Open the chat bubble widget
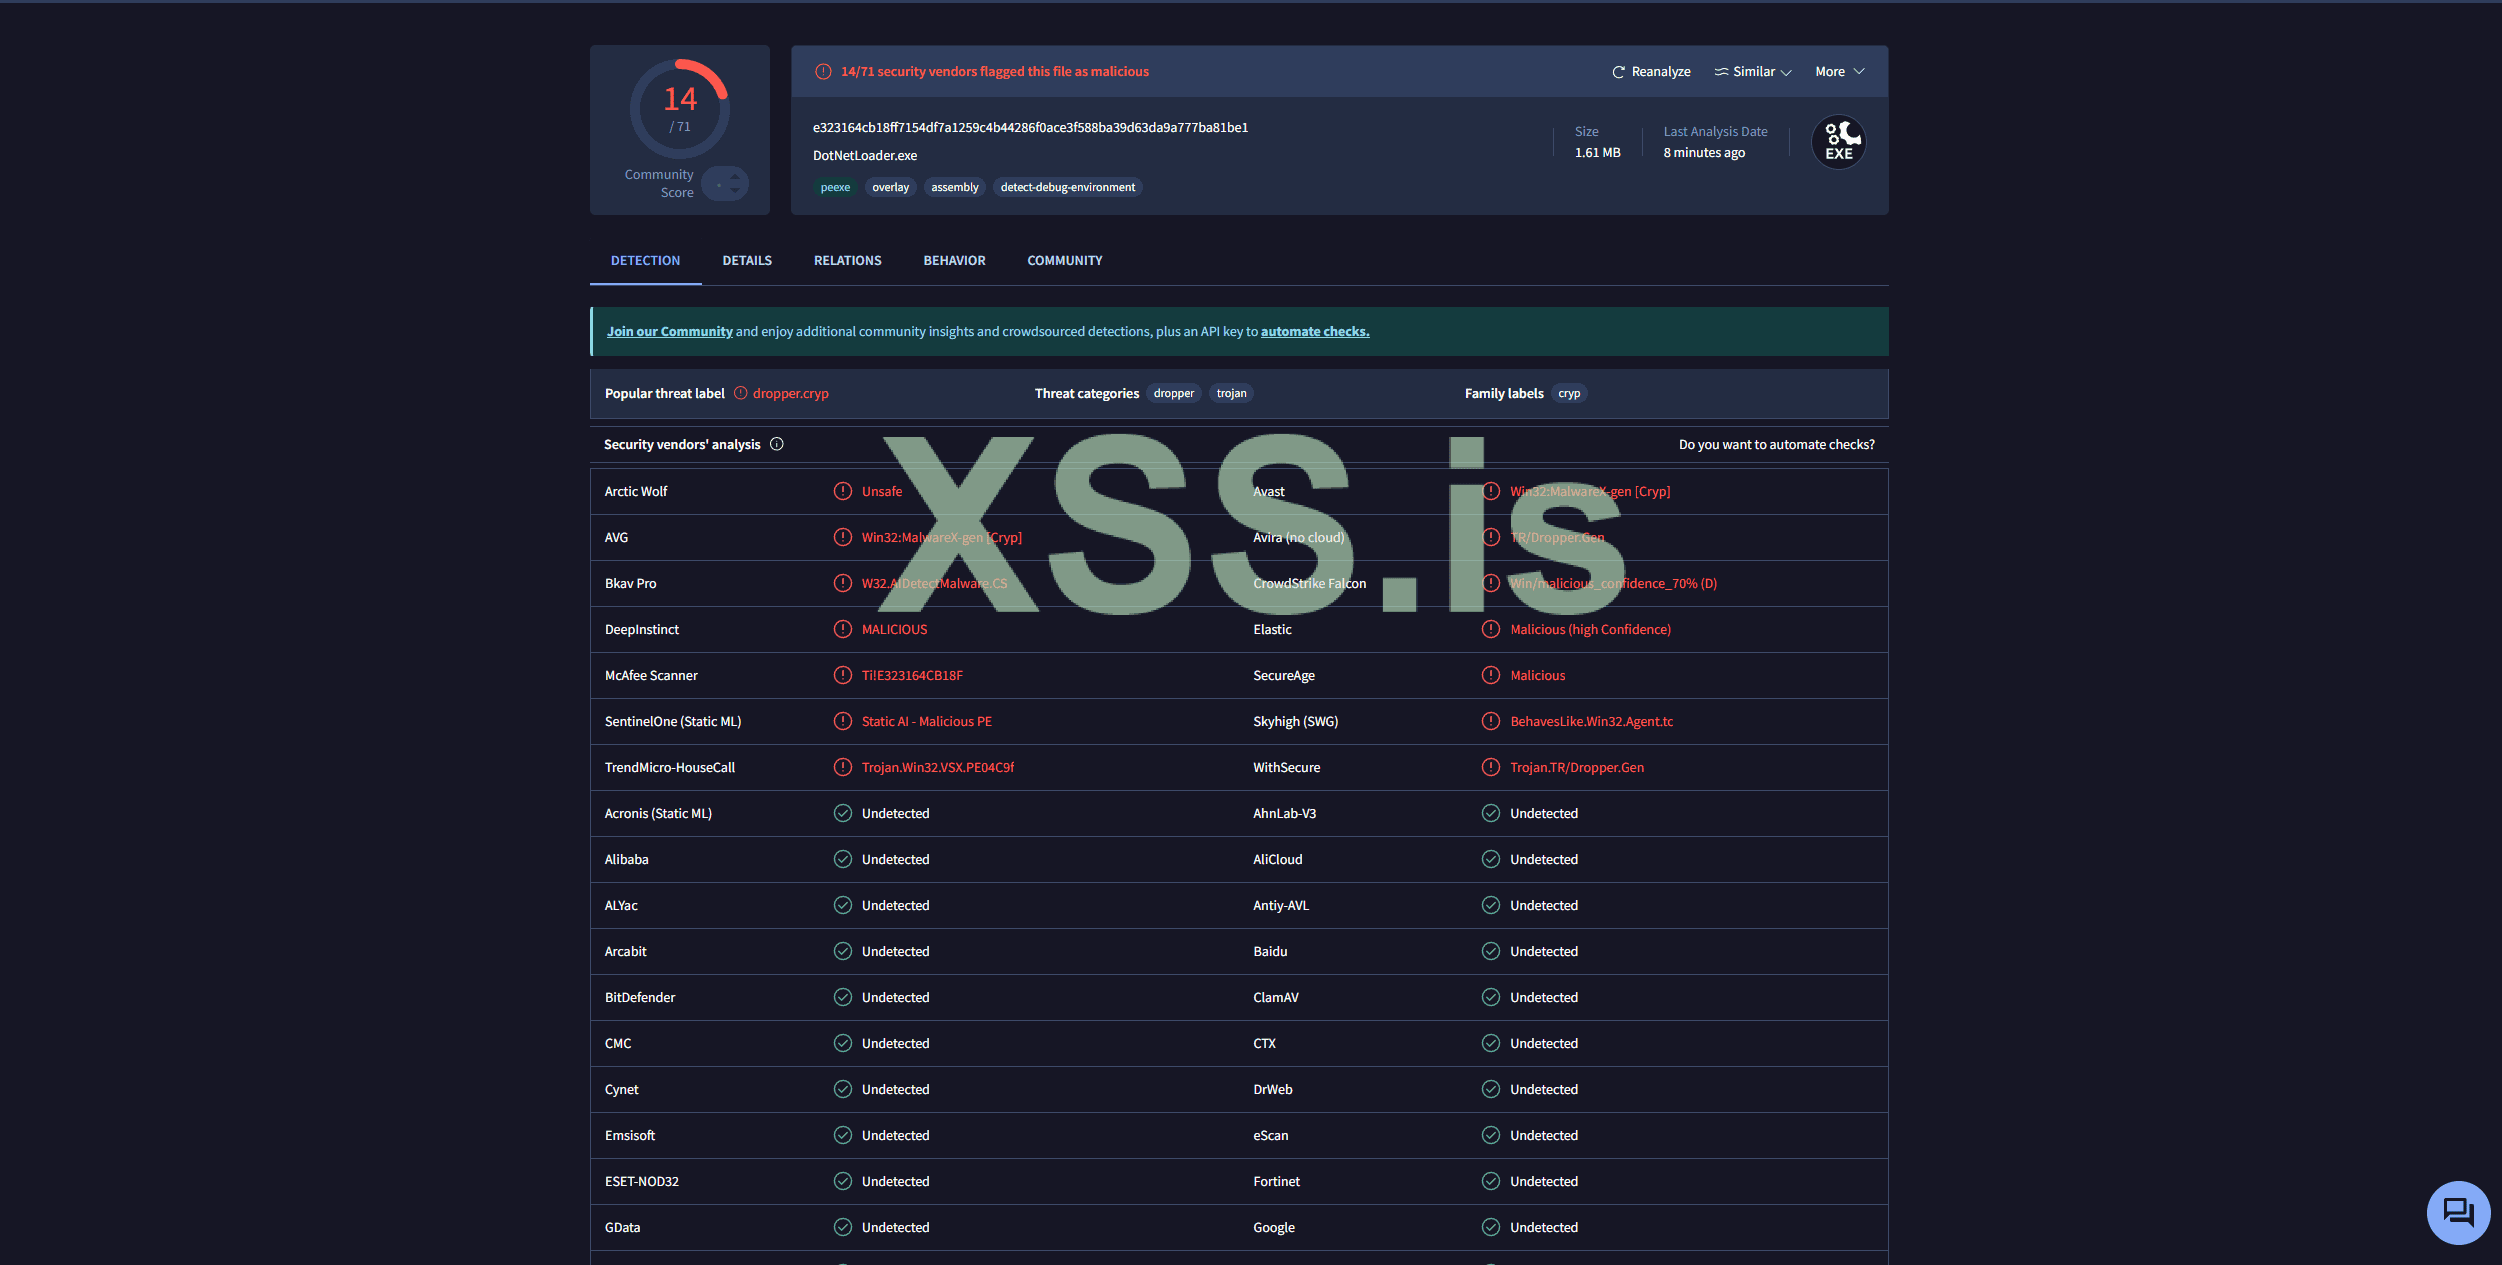The height and width of the screenshot is (1265, 2502). (x=2457, y=1212)
